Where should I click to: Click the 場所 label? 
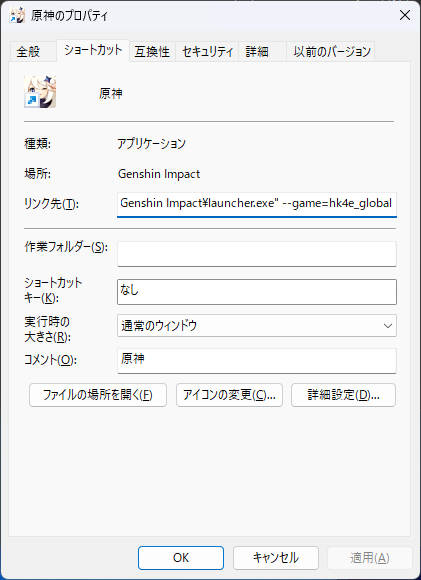pyautogui.click(x=37, y=173)
